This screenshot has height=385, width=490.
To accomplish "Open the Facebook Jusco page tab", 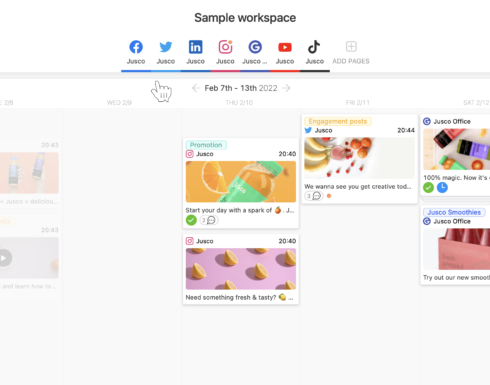I will click(x=136, y=52).
